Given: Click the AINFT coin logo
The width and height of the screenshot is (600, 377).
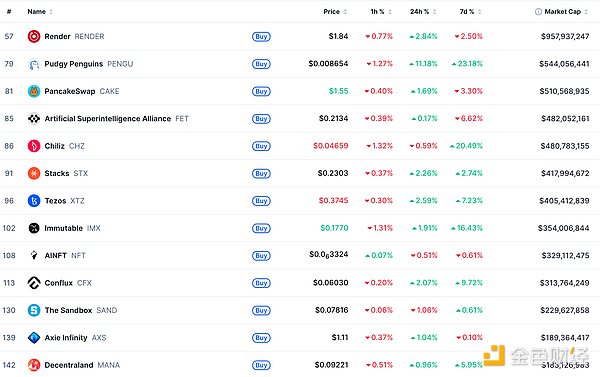Looking at the screenshot, I should point(34,255).
